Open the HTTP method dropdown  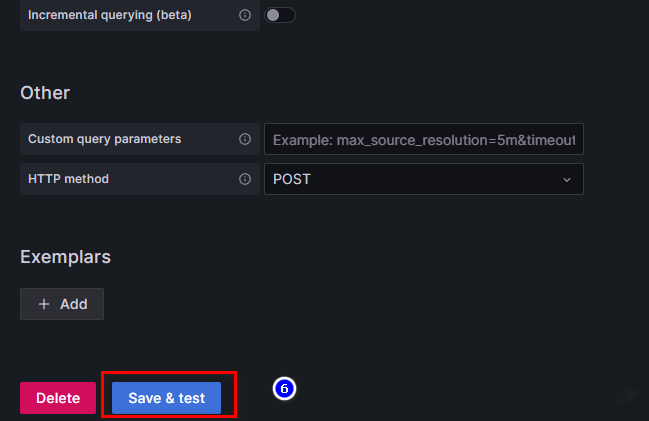click(x=423, y=179)
